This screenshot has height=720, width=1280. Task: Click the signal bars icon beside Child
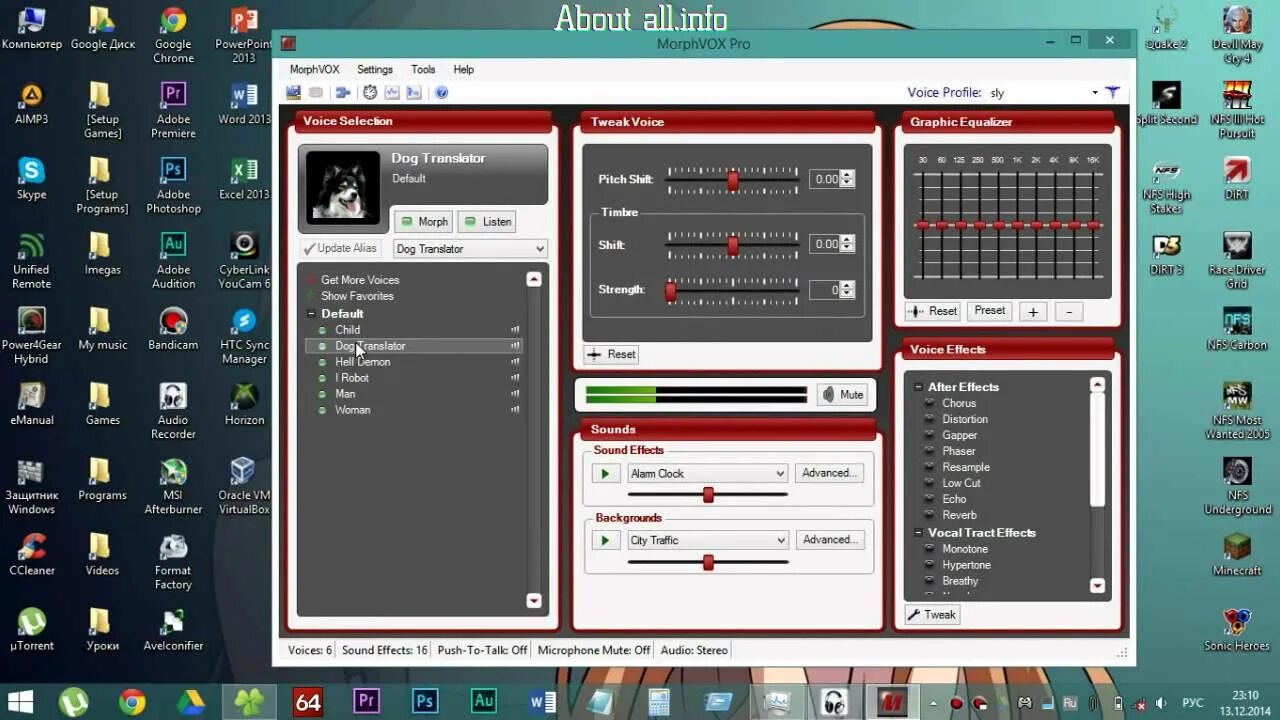click(516, 330)
